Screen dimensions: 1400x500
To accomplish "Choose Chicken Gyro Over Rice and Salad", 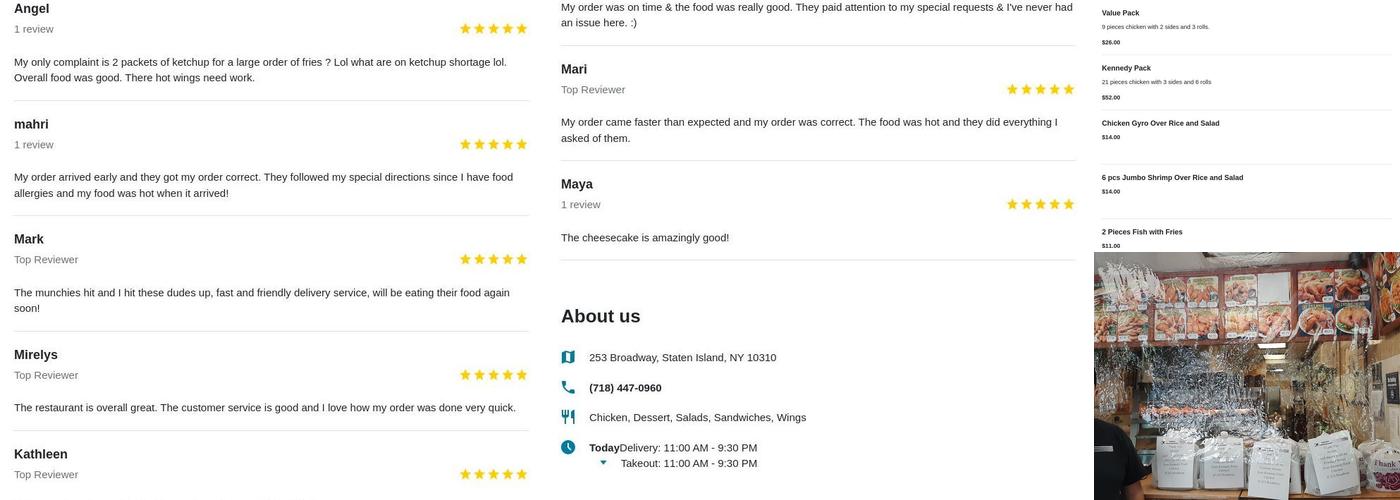I will [x=1160, y=123].
